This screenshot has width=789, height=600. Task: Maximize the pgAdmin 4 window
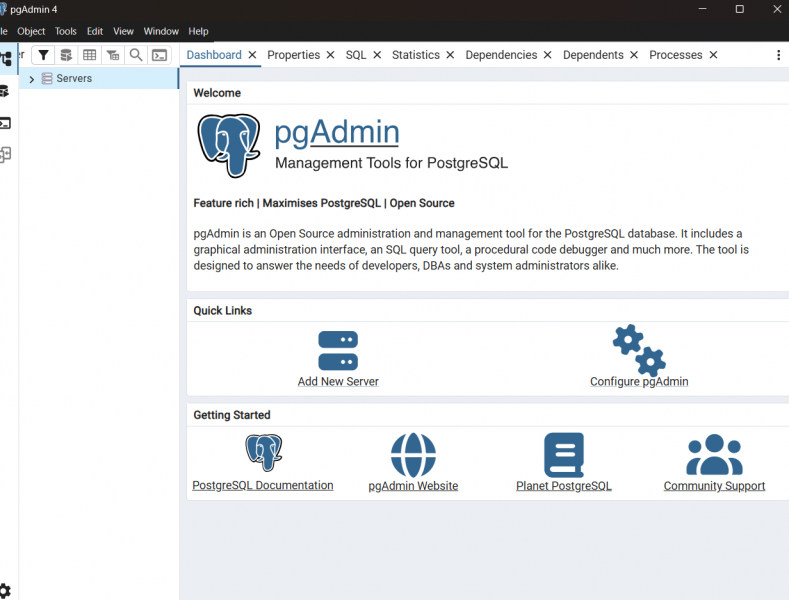tap(740, 9)
